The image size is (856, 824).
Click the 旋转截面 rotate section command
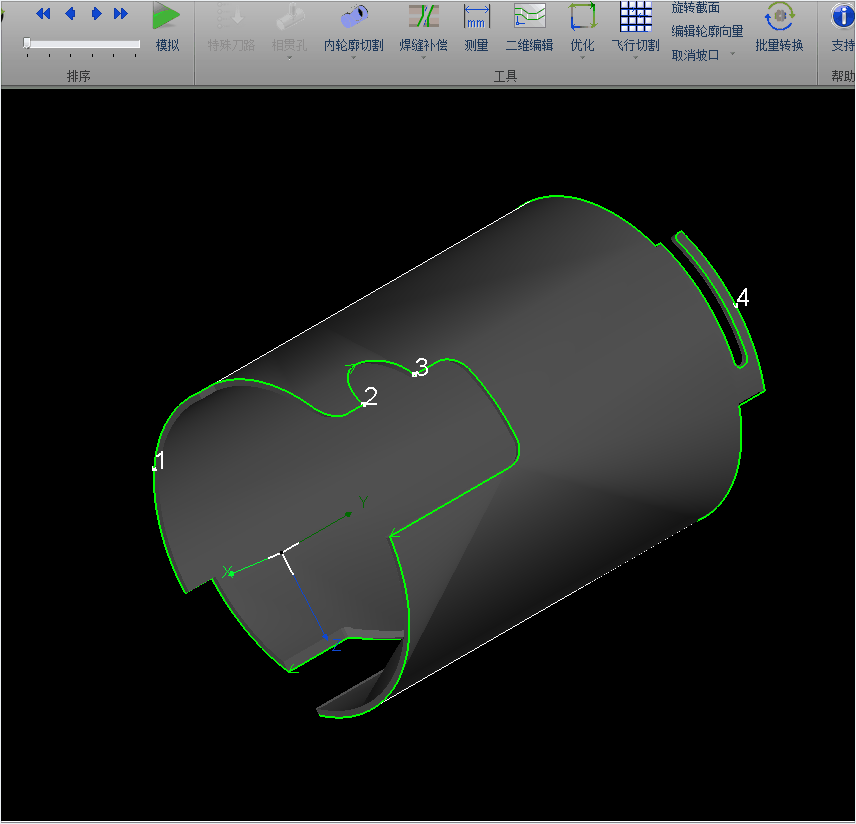click(695, 8)
